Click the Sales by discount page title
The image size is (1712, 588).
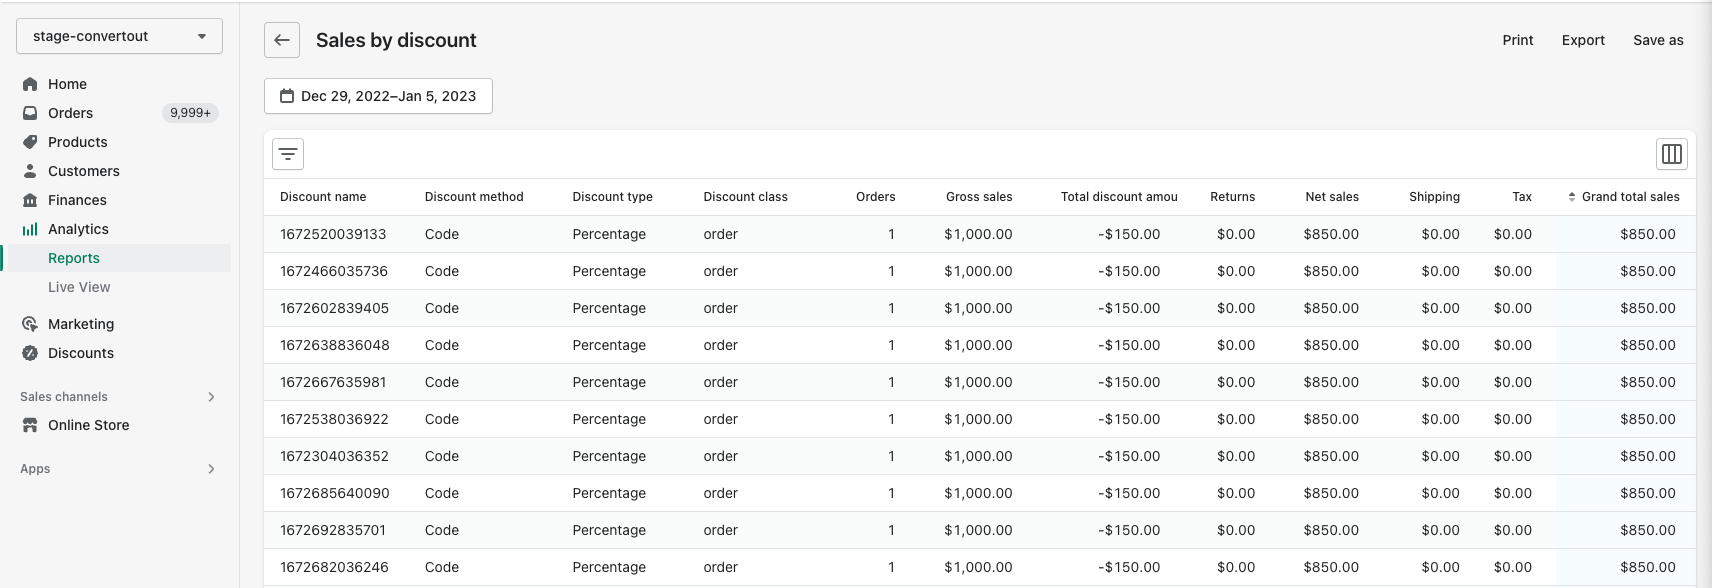pos(396,40)
